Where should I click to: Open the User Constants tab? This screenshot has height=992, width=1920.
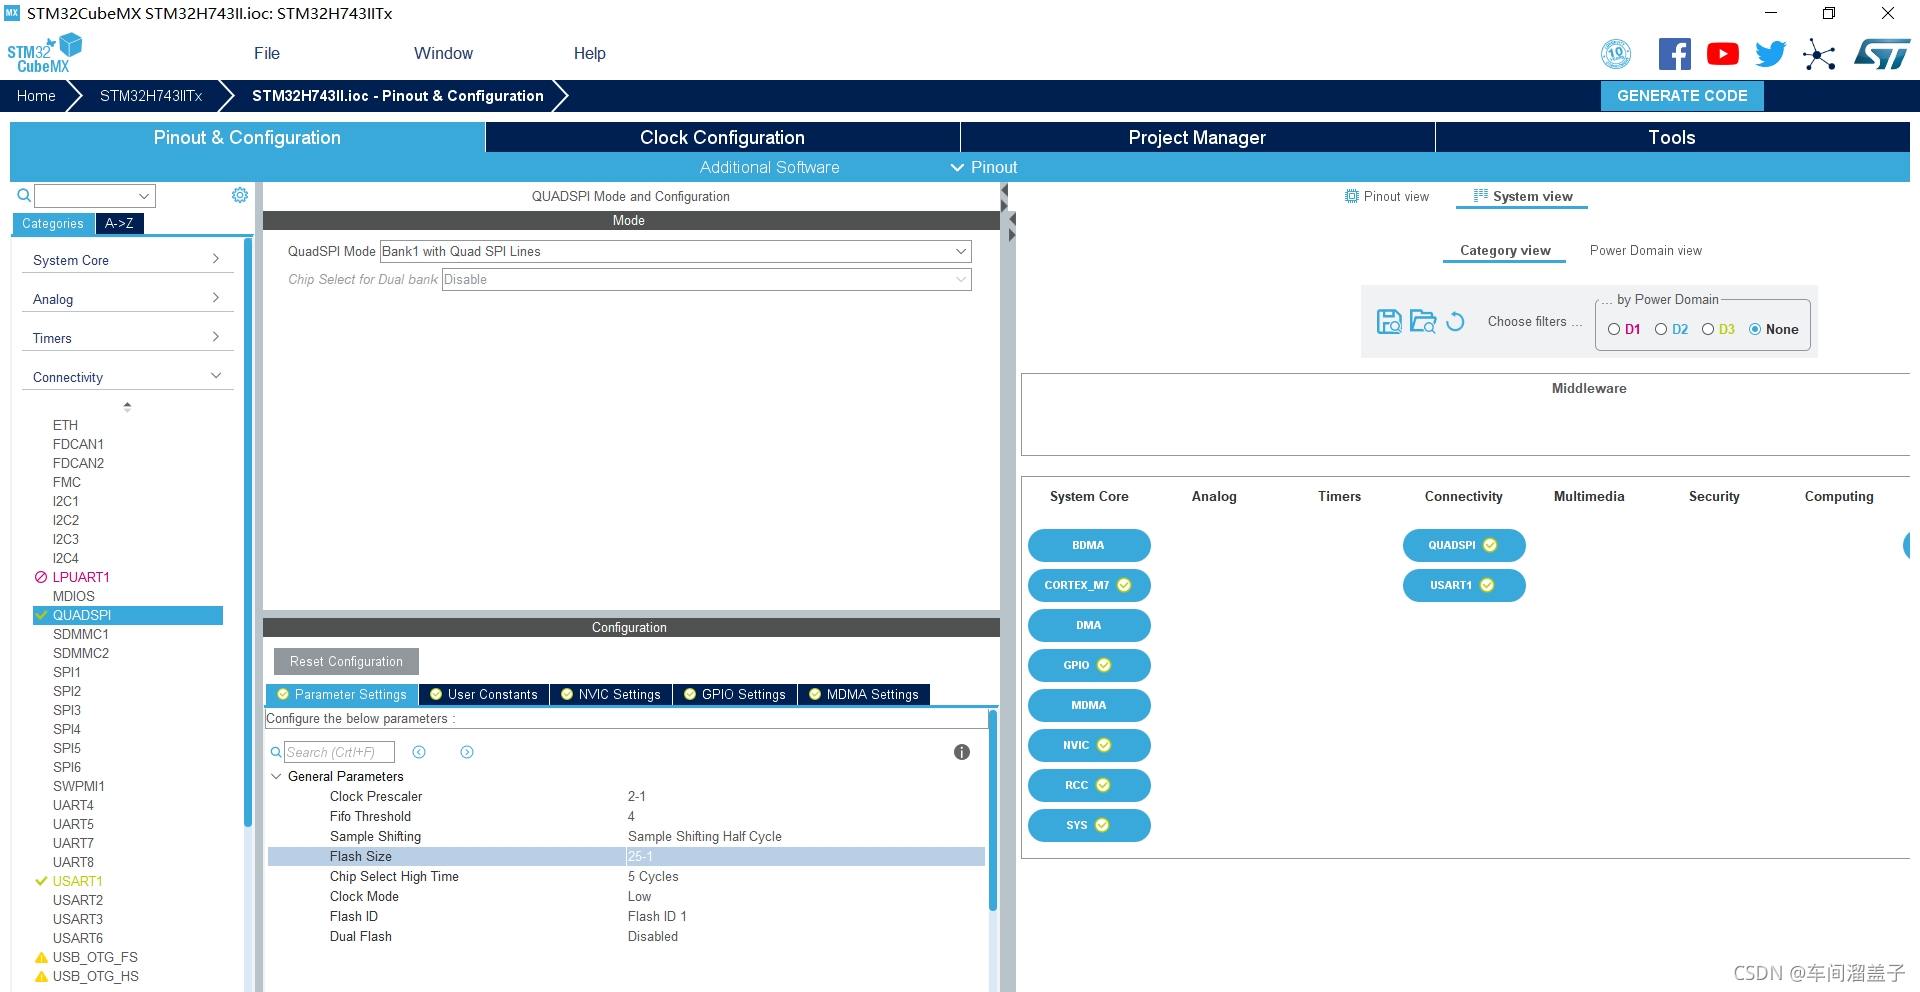[483, 694]
